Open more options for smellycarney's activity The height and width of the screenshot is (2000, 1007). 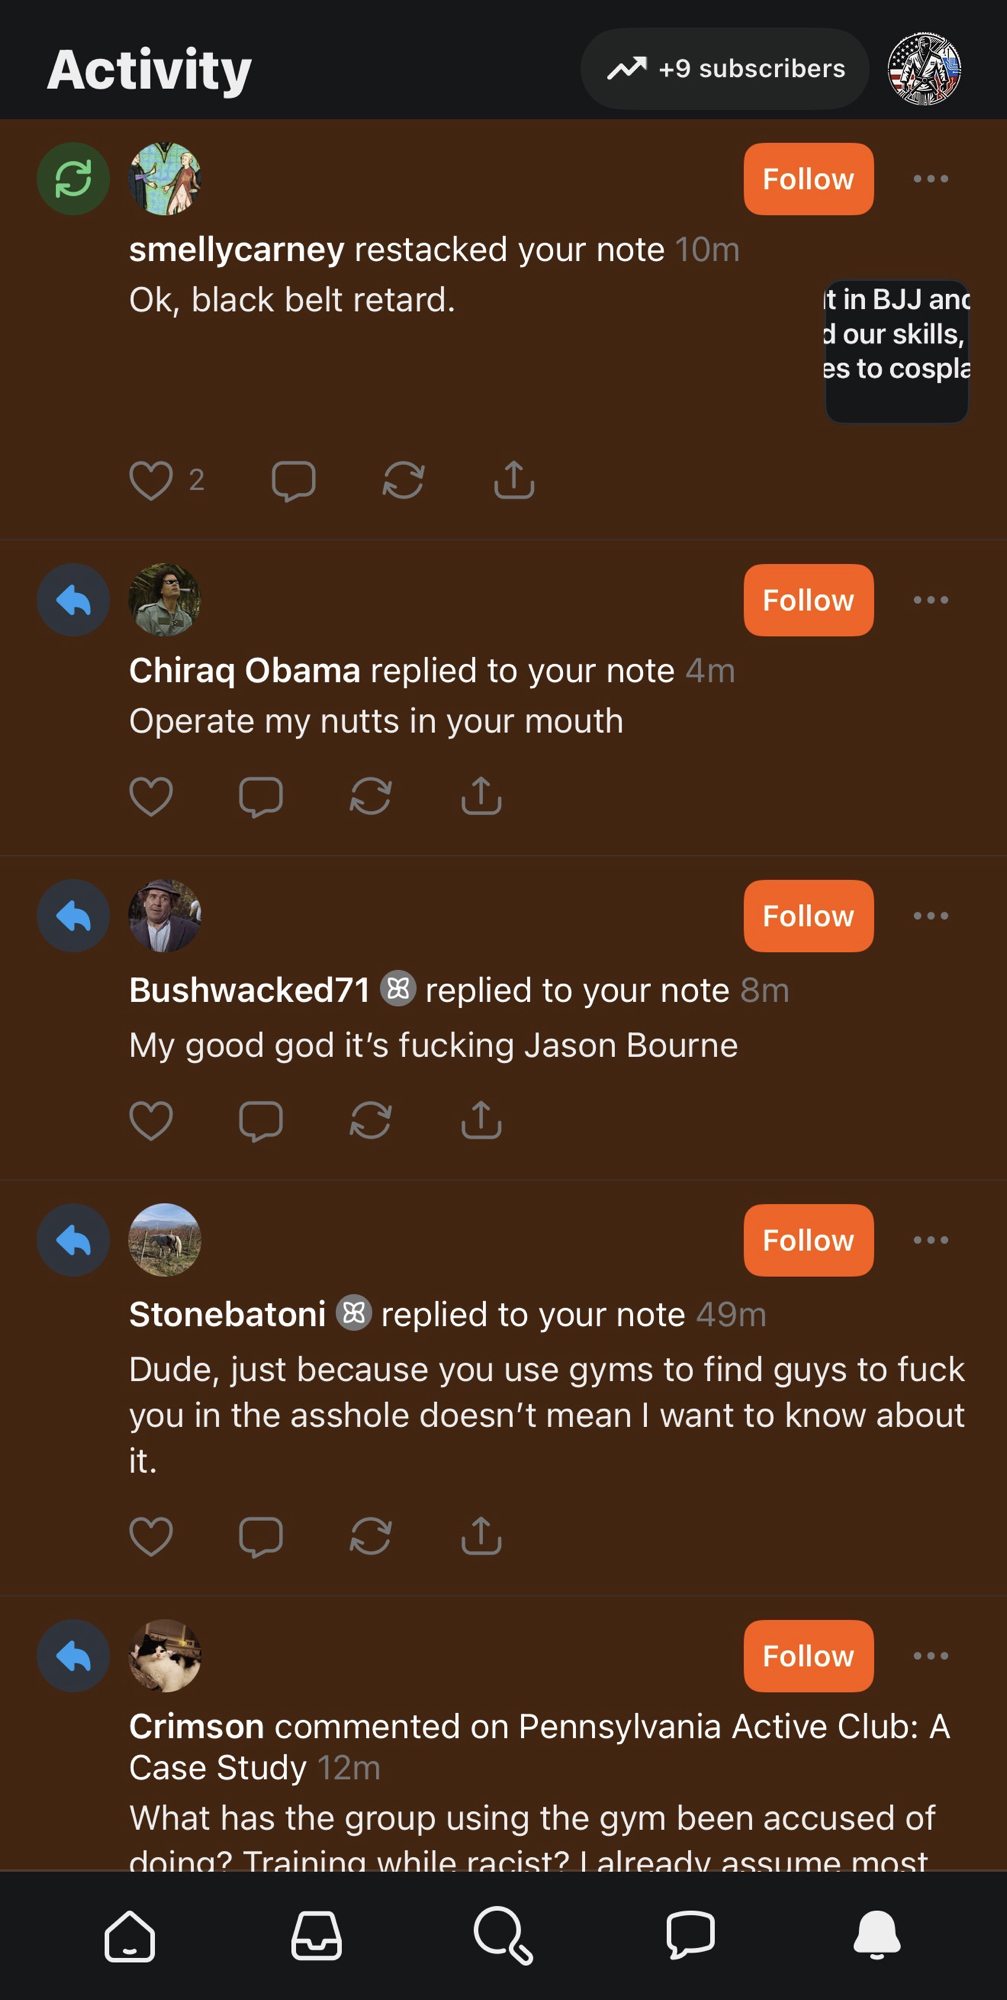tap(930, 179)
